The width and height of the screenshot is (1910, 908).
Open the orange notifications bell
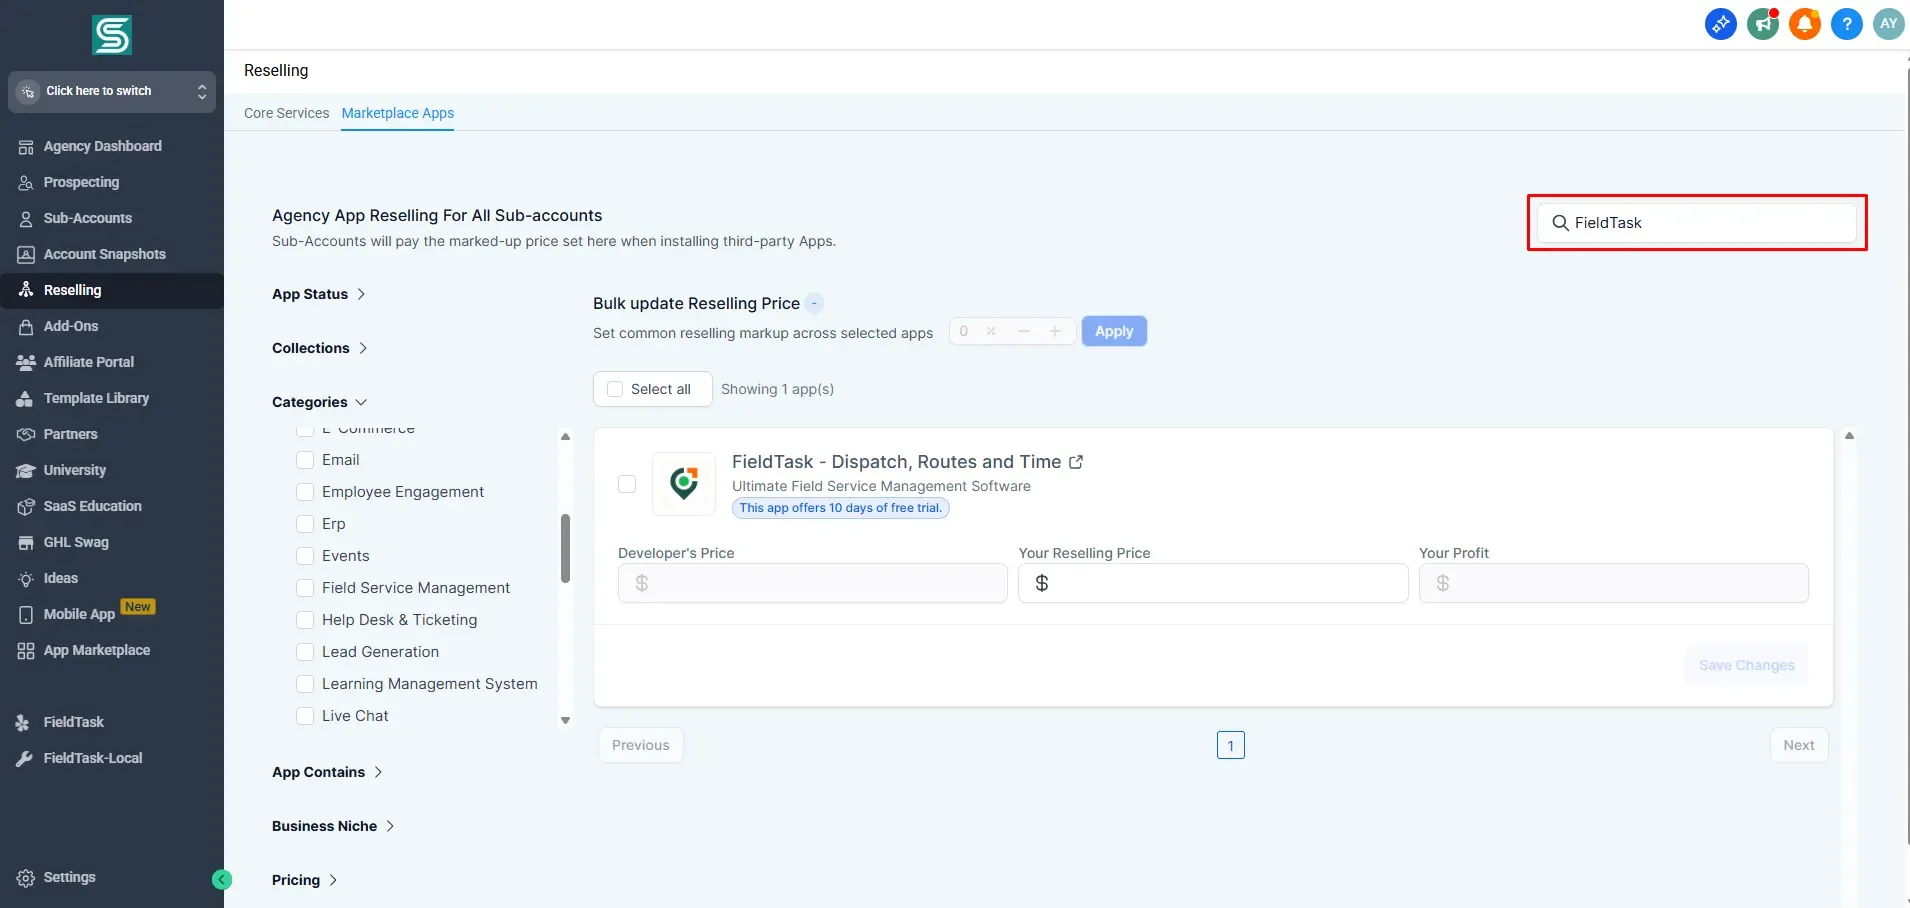click(1805, 24)
